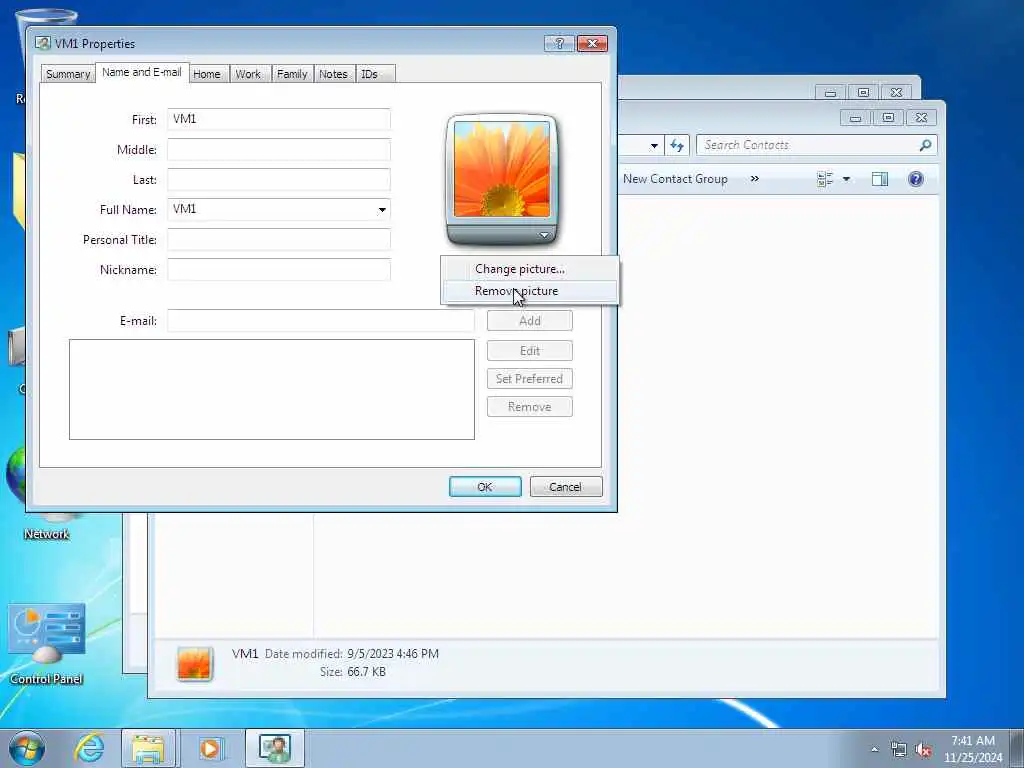Expand the Full Name dropdown
Screen dimensions: 1024x768
382,210
